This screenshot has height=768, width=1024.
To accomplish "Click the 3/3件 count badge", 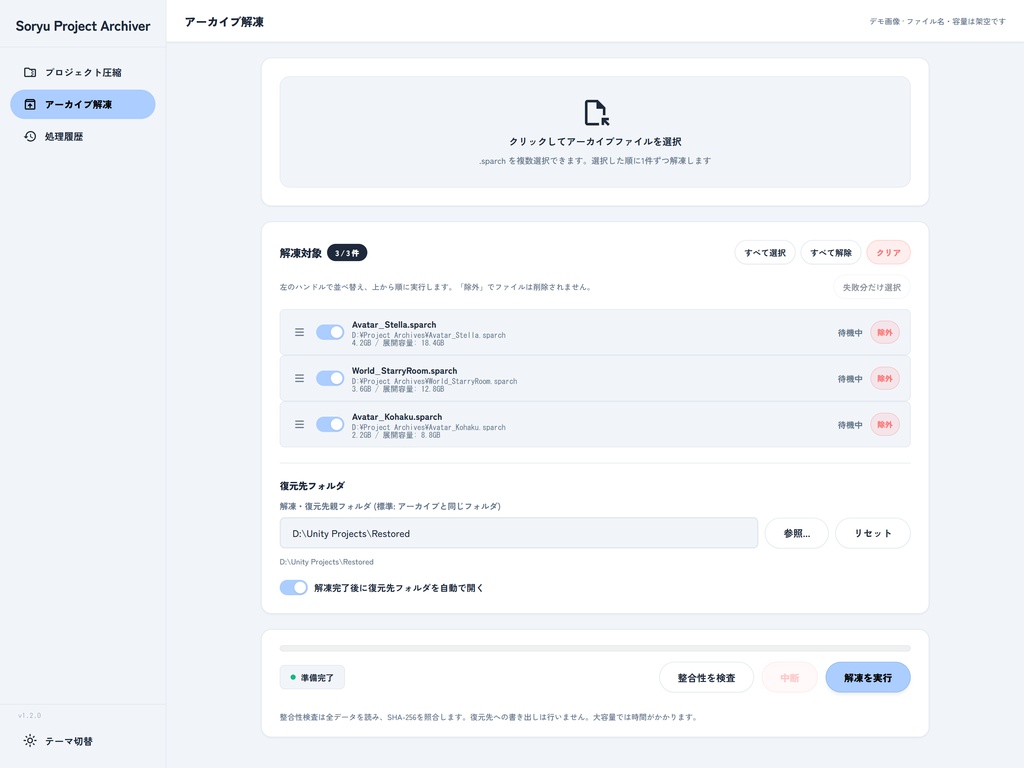I will click(347, 253).
